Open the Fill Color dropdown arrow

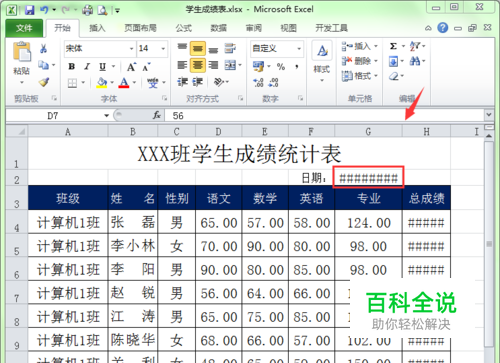click(112, 82)
